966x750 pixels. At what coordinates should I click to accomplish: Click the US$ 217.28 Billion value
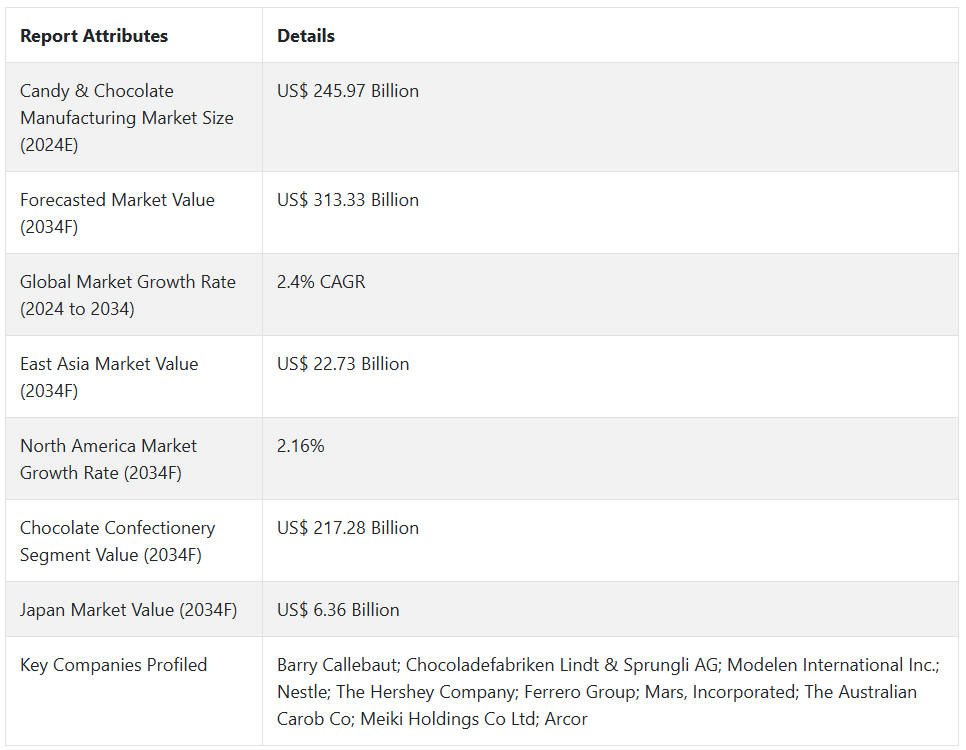click(348, 528)
